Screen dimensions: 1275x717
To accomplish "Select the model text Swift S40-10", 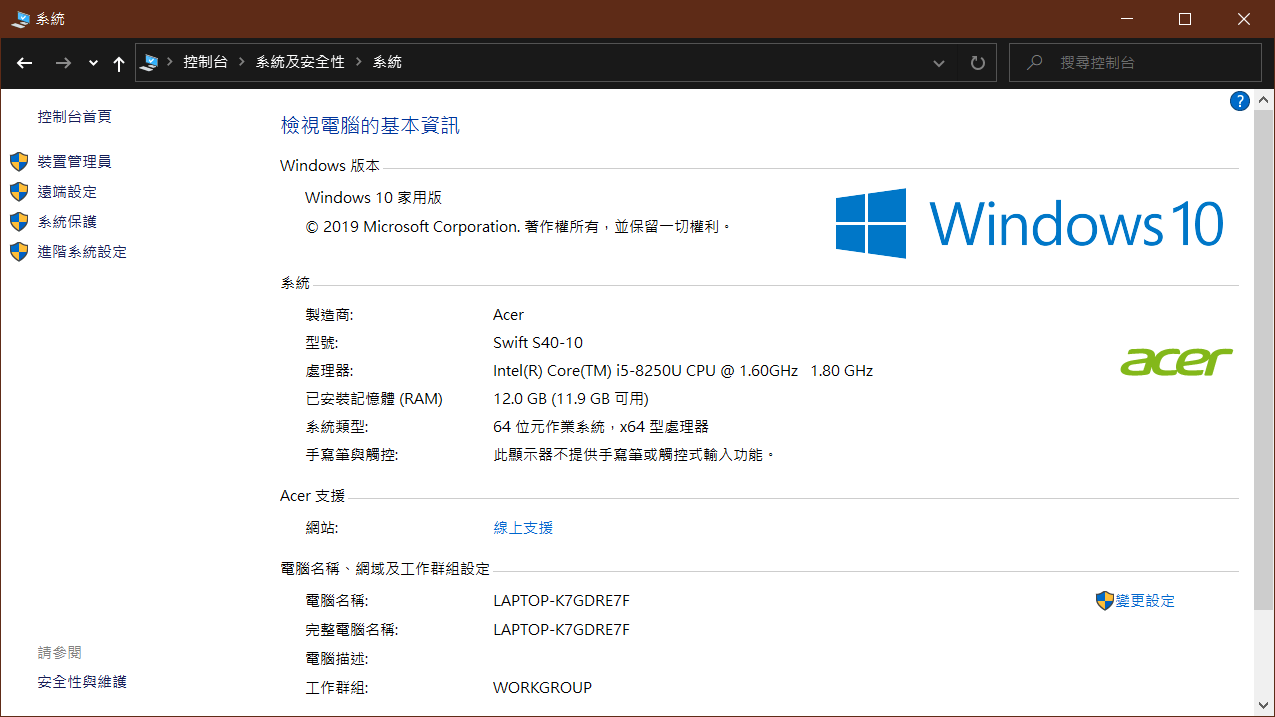I will (538, 343).
